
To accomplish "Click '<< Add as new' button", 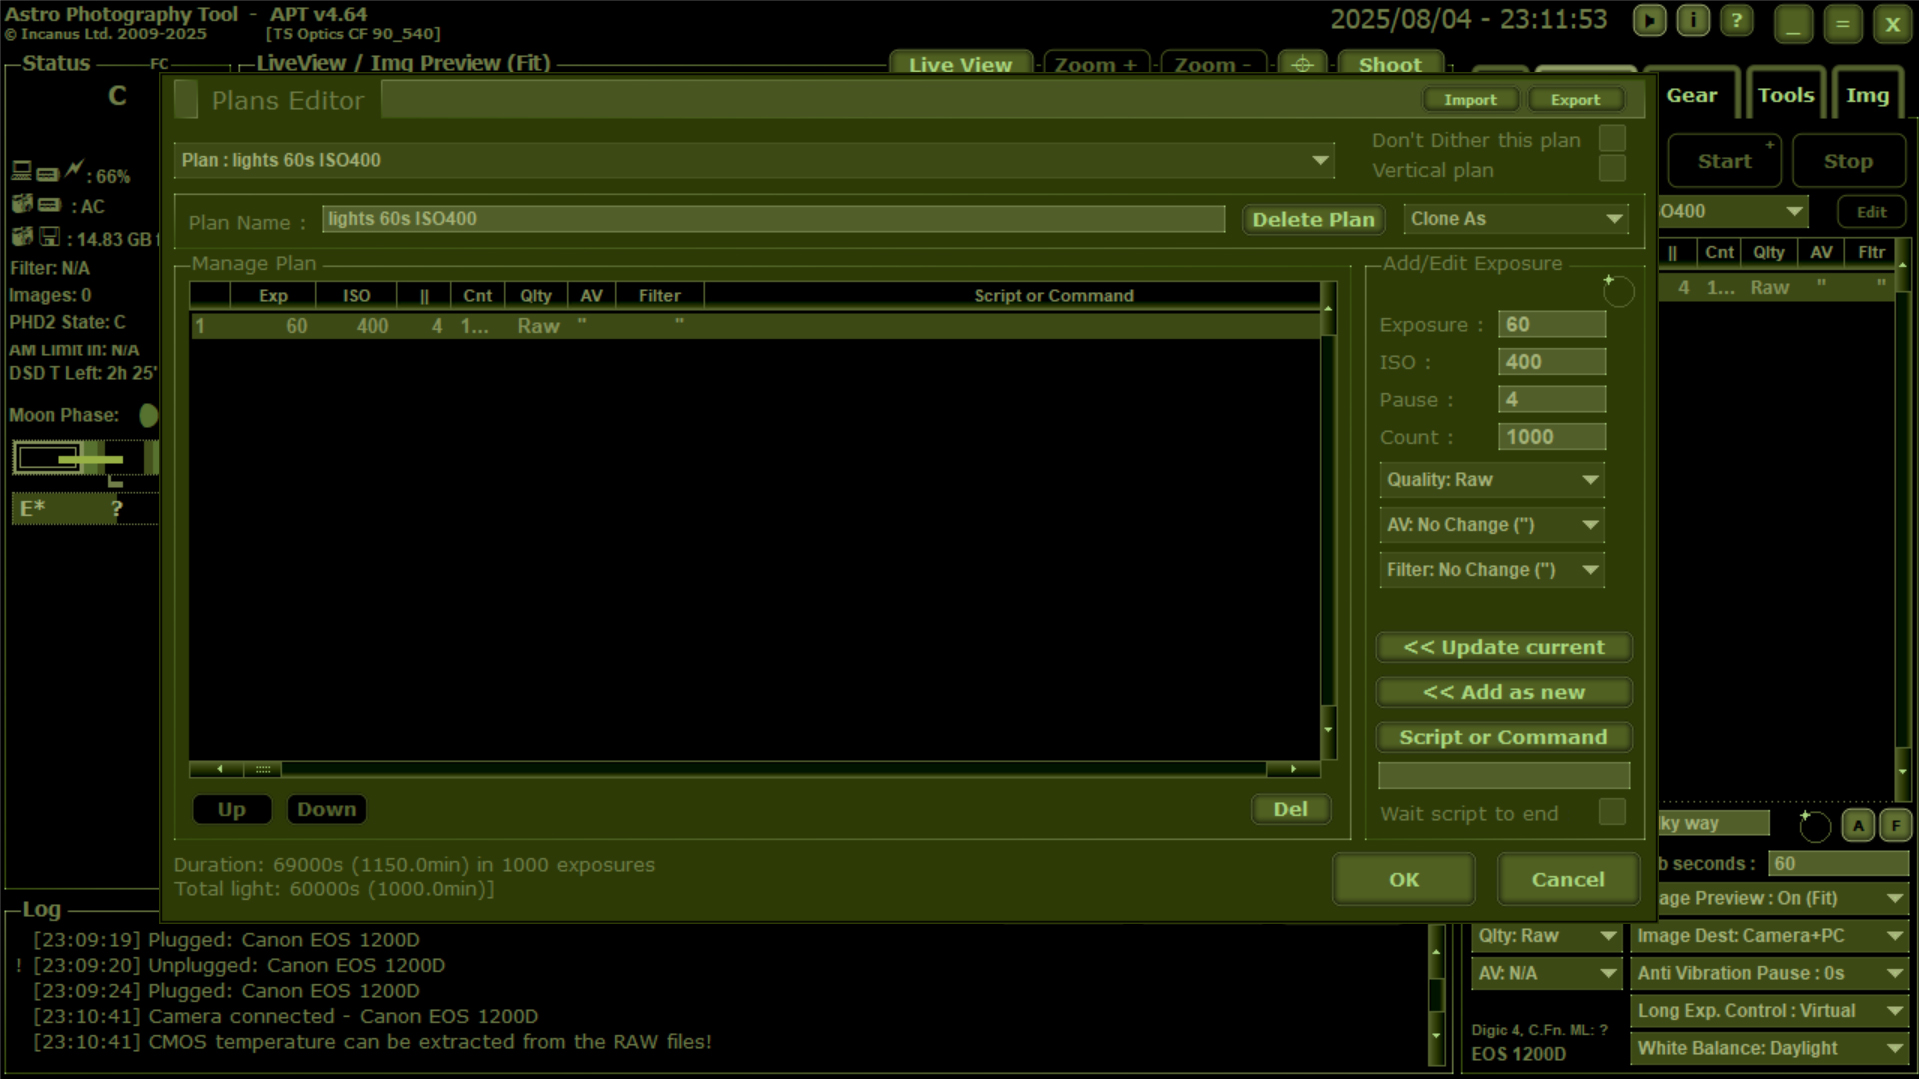I will click(1503, 692).
